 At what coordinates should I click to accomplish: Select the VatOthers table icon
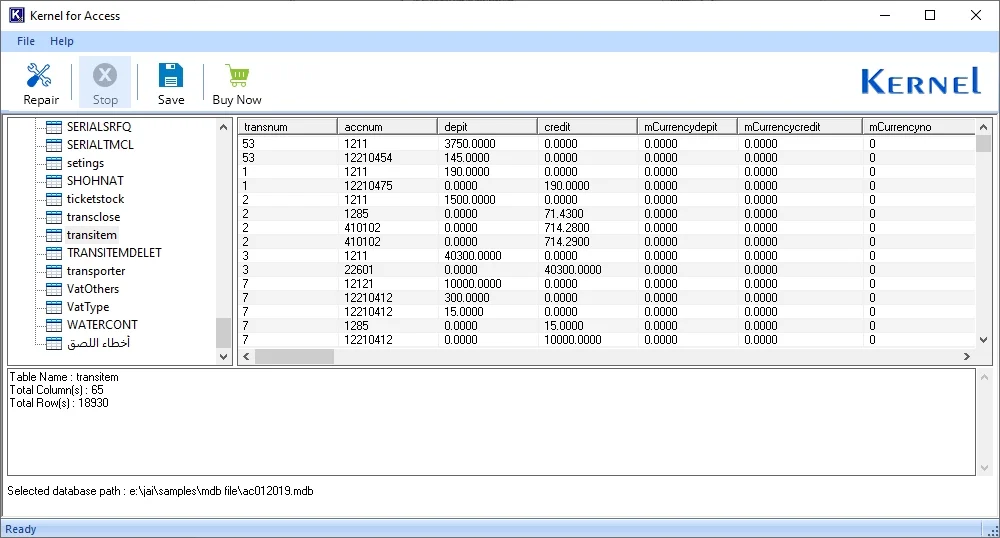(54, 289)
